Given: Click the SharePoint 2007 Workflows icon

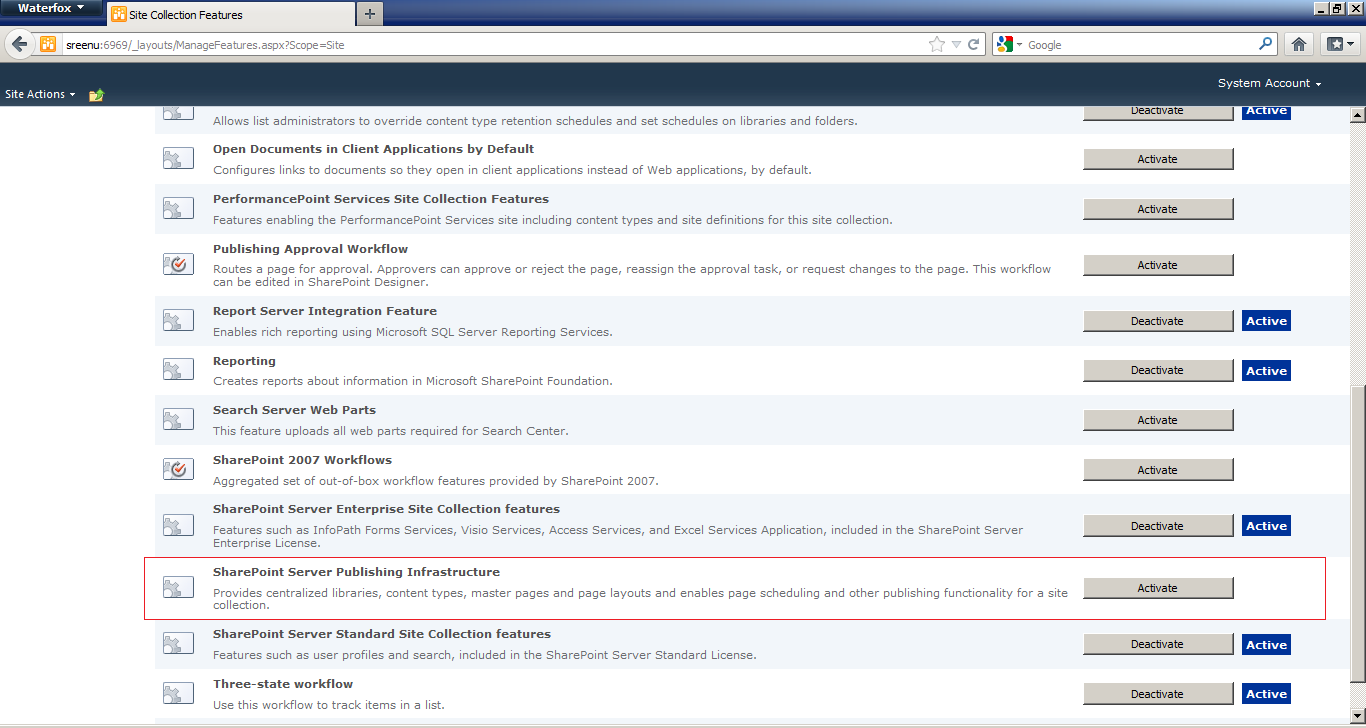Looking at the screenshot, I should (x=178, y=469).
